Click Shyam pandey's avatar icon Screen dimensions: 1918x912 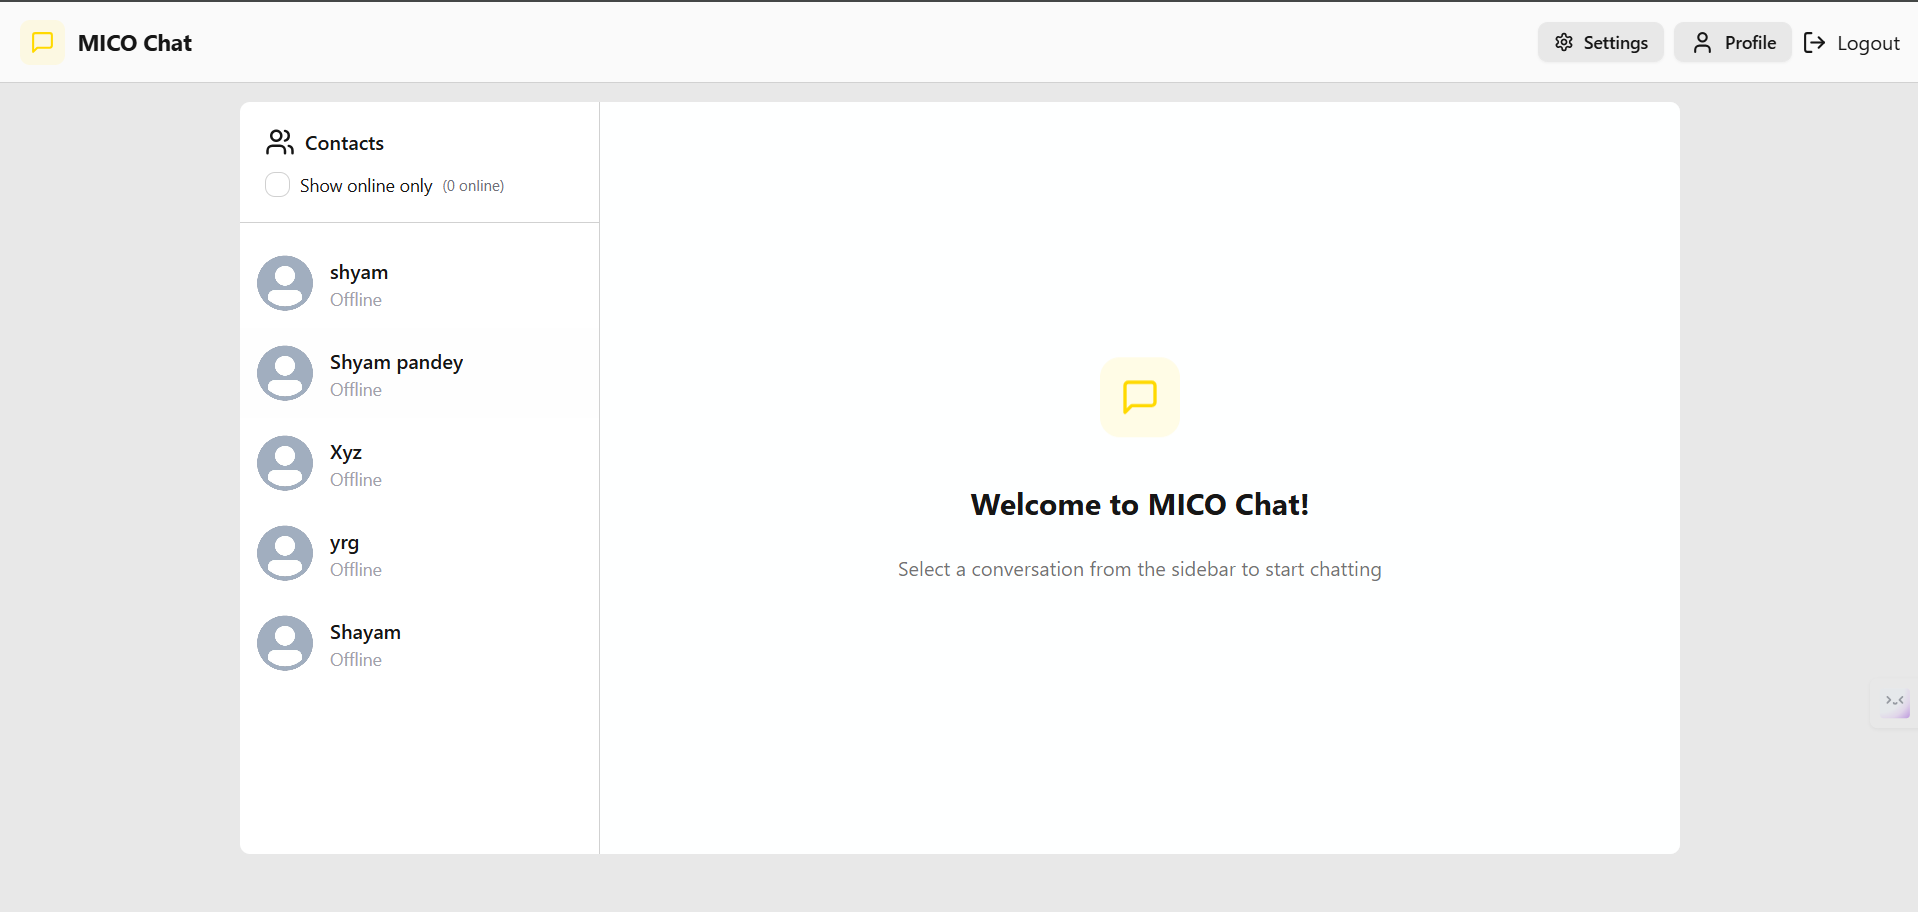tap(285, 374)
